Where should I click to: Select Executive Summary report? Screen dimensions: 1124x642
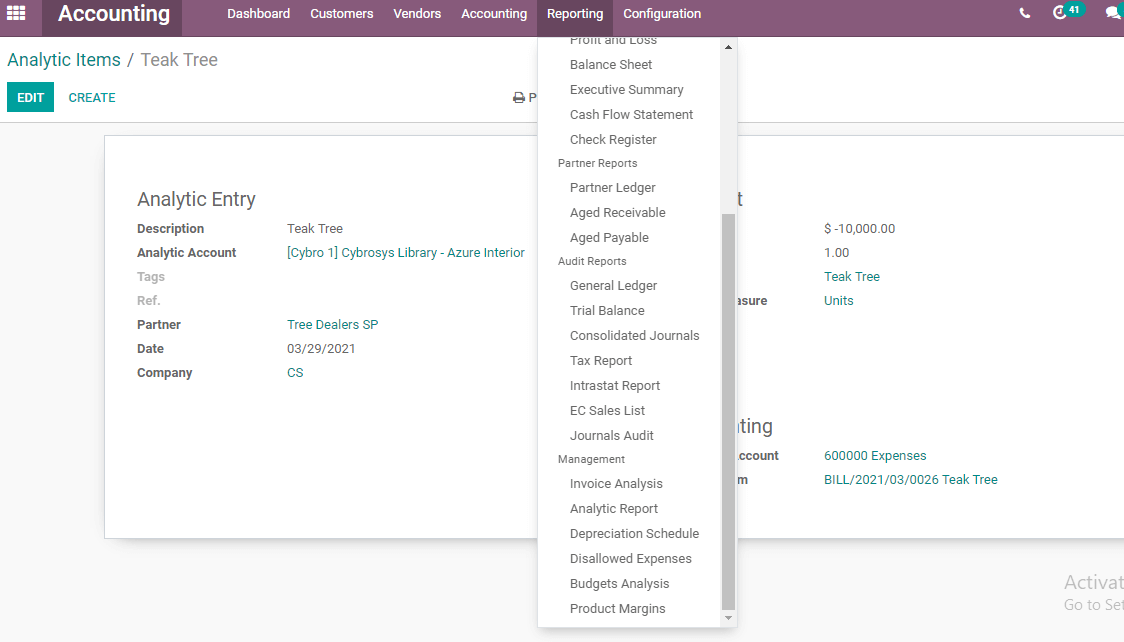627,90
